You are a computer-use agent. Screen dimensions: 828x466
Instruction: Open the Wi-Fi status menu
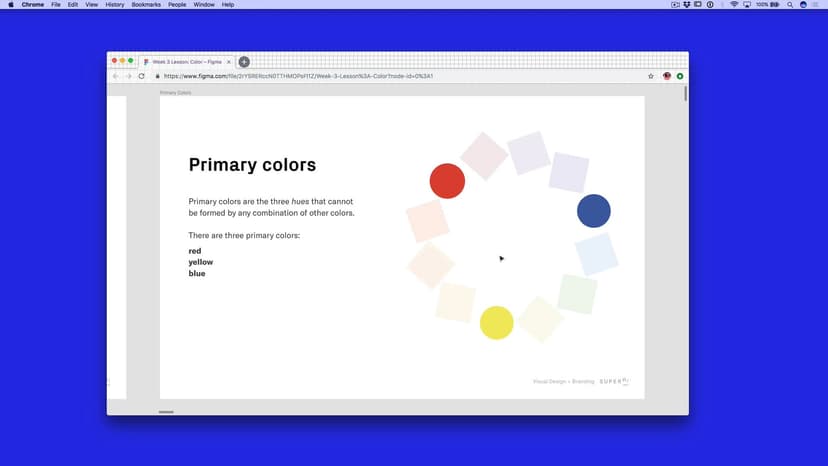[733, 5]
